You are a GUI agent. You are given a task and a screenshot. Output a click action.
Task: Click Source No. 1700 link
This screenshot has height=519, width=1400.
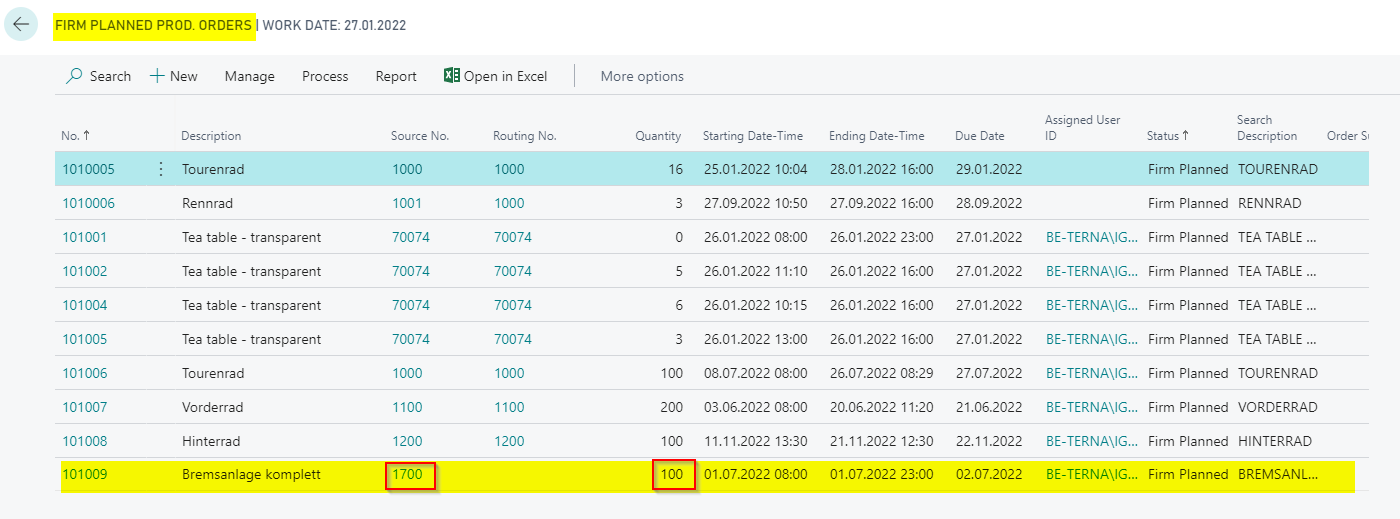(407, 474)
